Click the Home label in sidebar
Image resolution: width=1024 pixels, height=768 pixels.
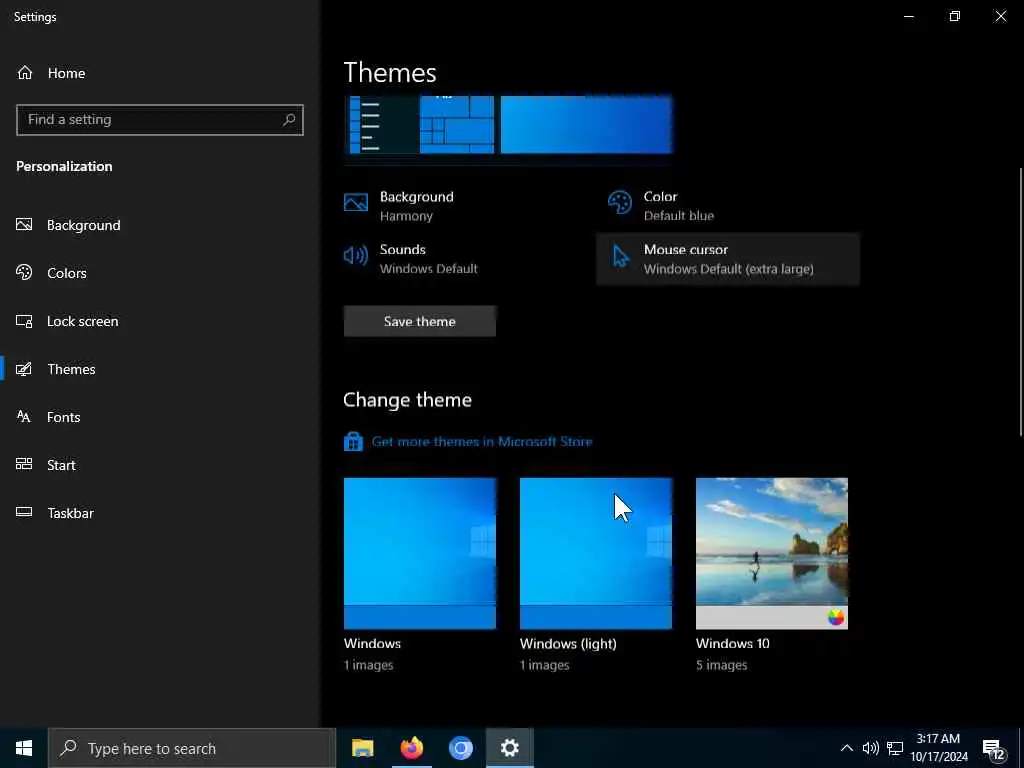click(67, 73)
